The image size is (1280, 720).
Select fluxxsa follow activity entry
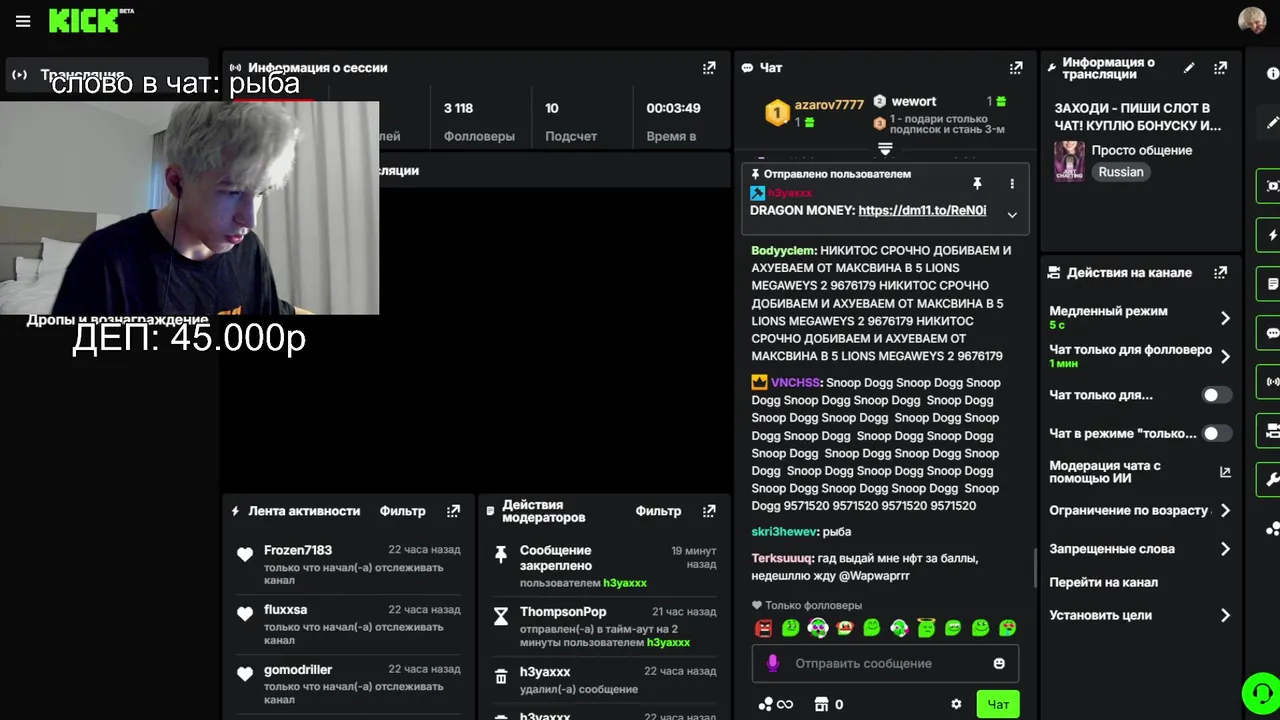(348, 625)
